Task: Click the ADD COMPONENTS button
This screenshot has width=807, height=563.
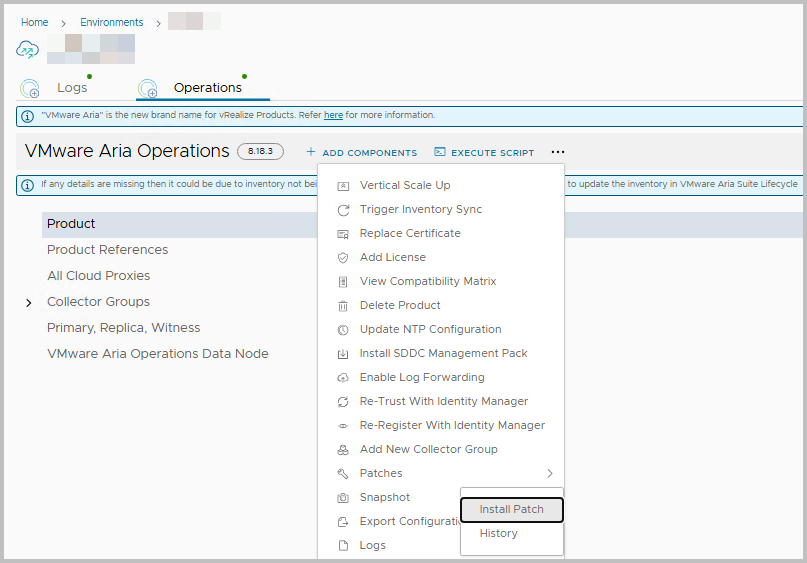Action: point(362,153)
